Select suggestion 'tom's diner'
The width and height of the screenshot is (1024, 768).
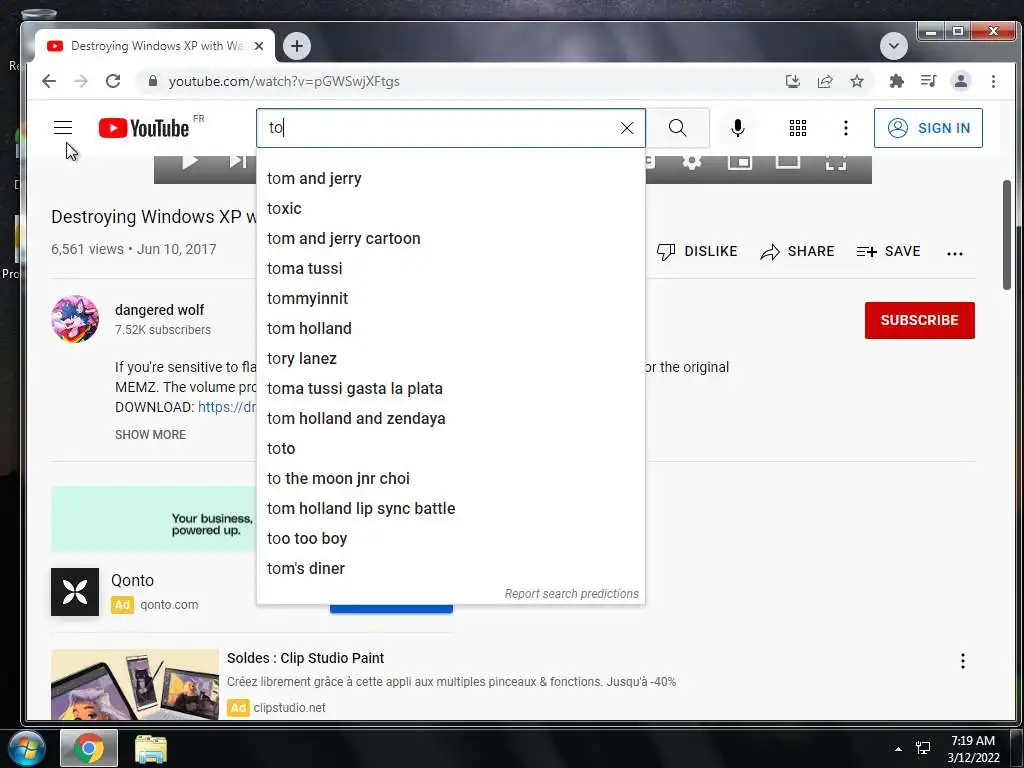(451, 569)
